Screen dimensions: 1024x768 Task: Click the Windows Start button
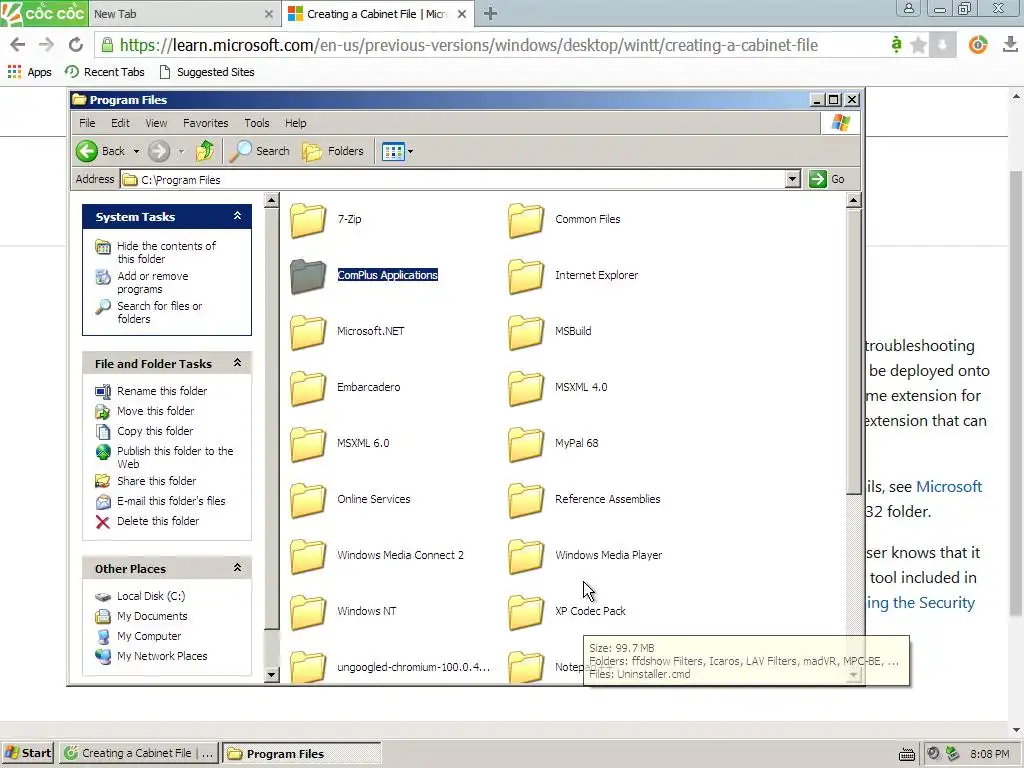click(28, 753)
